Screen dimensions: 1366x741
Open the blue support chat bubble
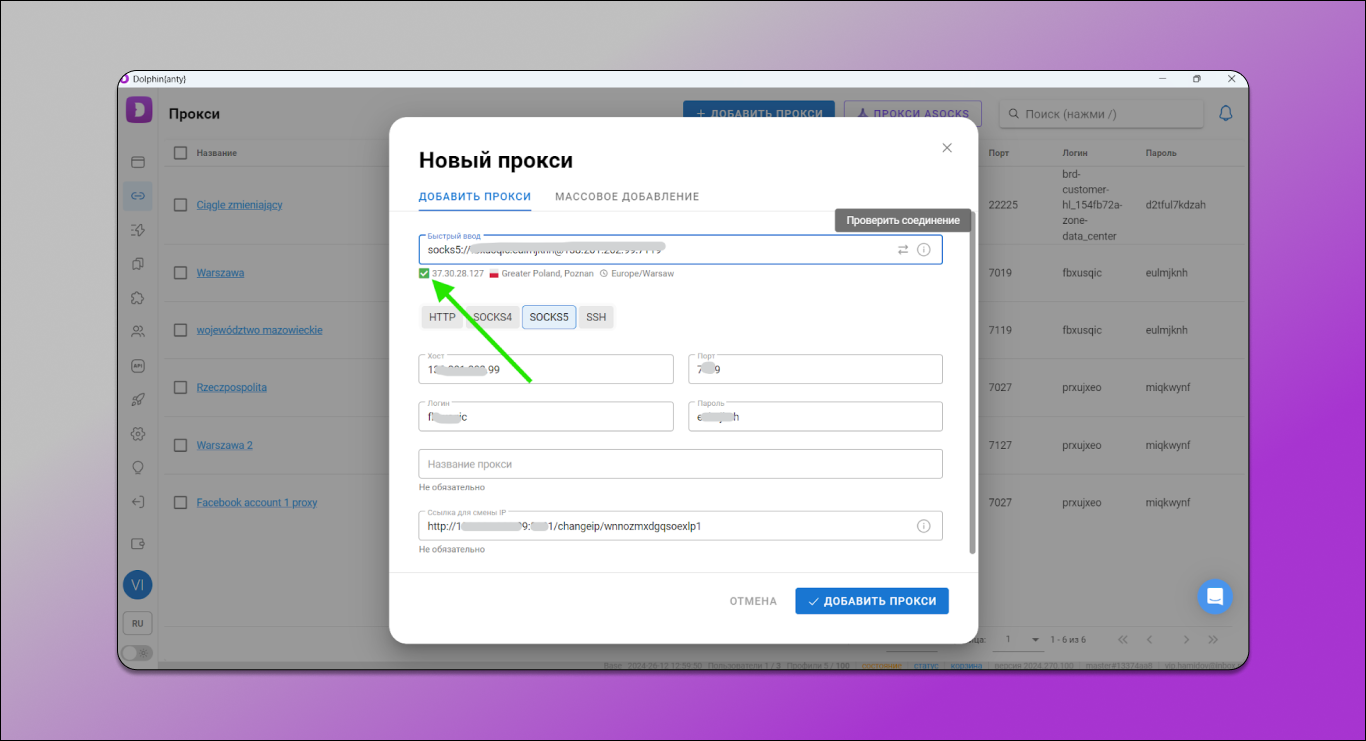pos(1215,597)
